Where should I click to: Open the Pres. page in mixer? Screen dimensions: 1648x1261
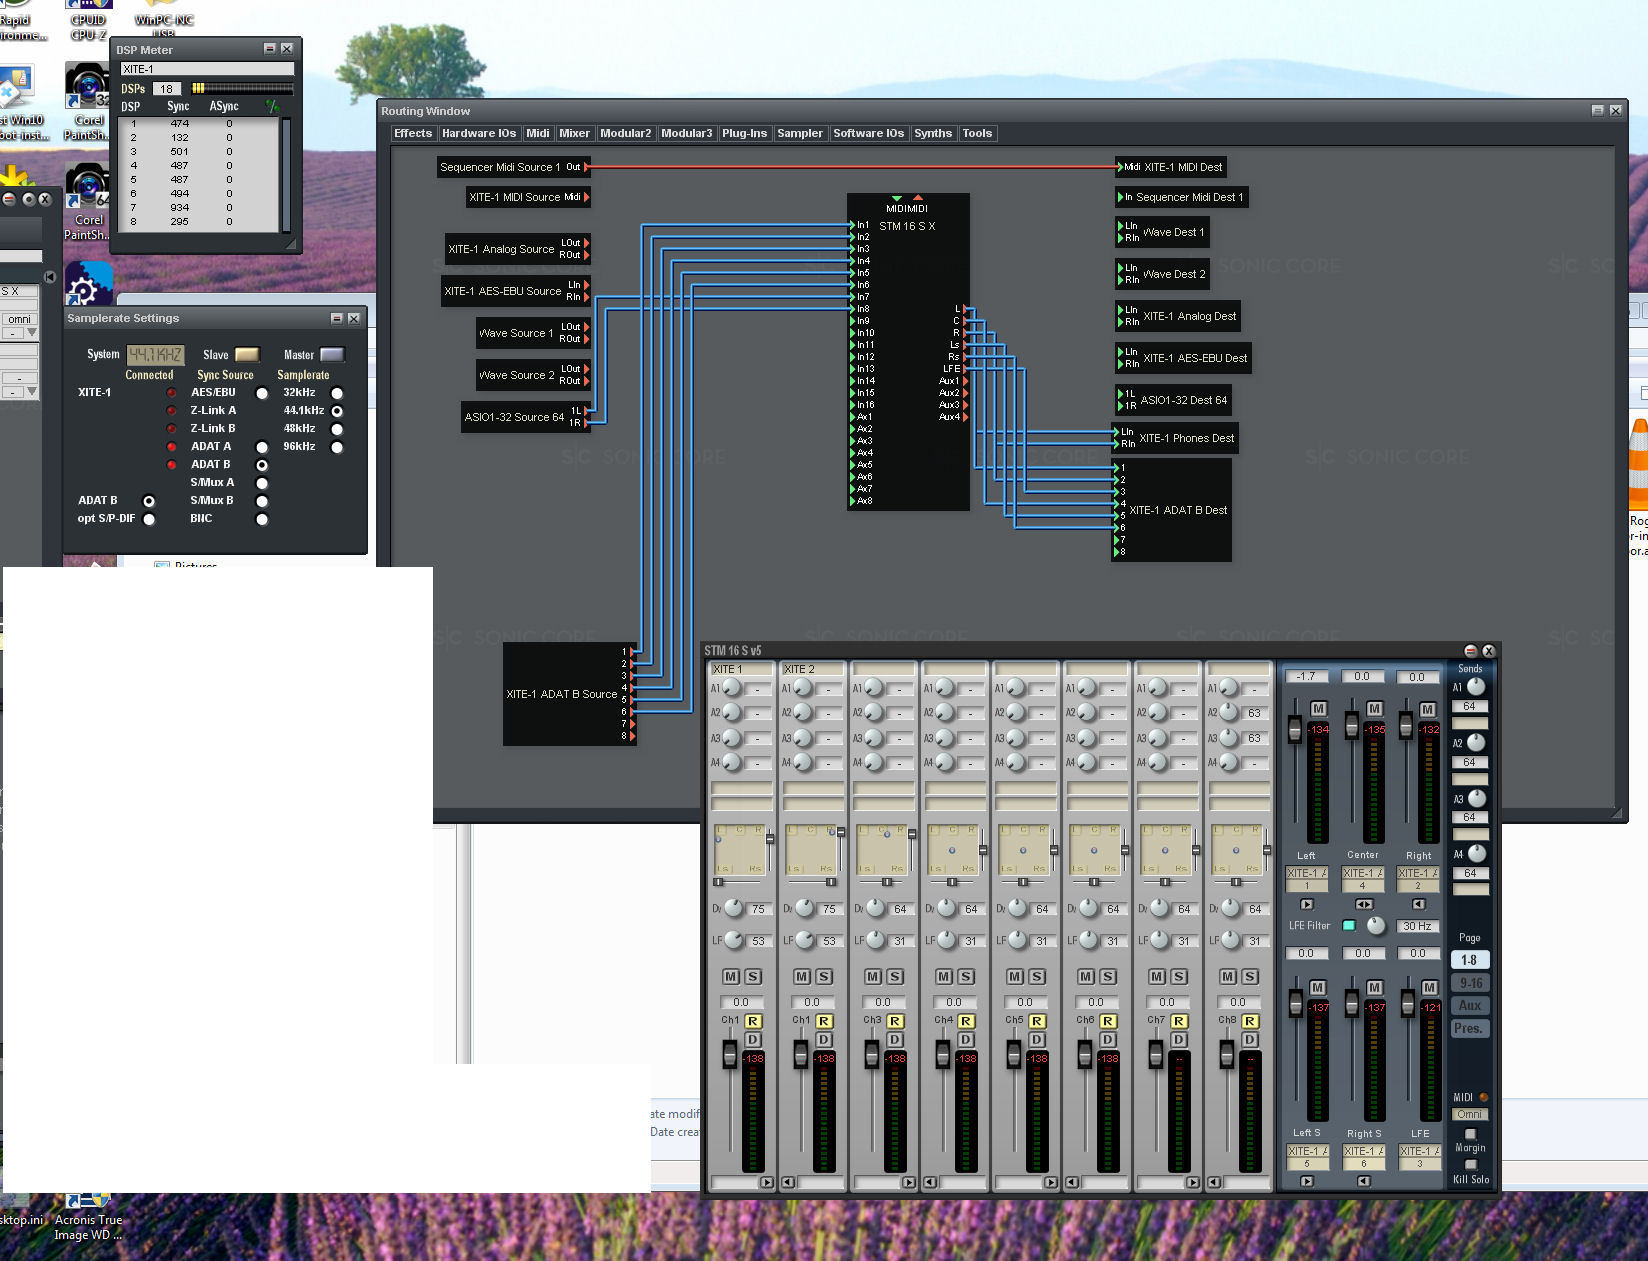pos(1469,1029)
